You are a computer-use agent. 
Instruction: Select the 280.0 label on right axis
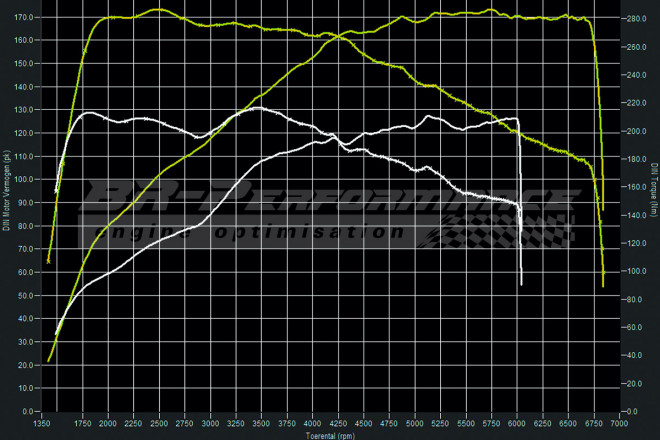(x=632, y=18)
